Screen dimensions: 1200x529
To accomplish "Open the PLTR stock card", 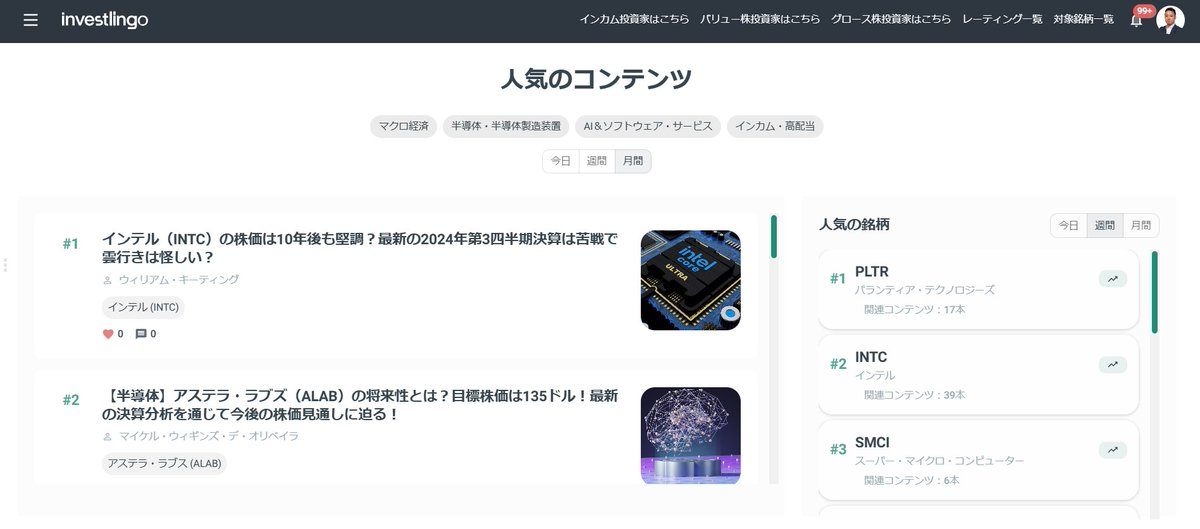I will (x=978, y=289).
